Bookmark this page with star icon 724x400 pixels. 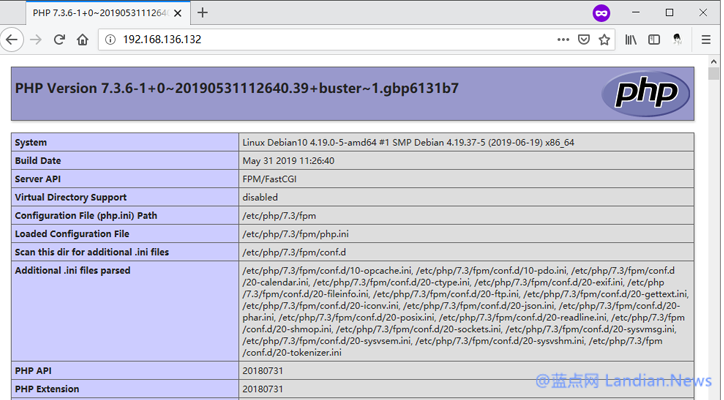click(x=605, y=39)
